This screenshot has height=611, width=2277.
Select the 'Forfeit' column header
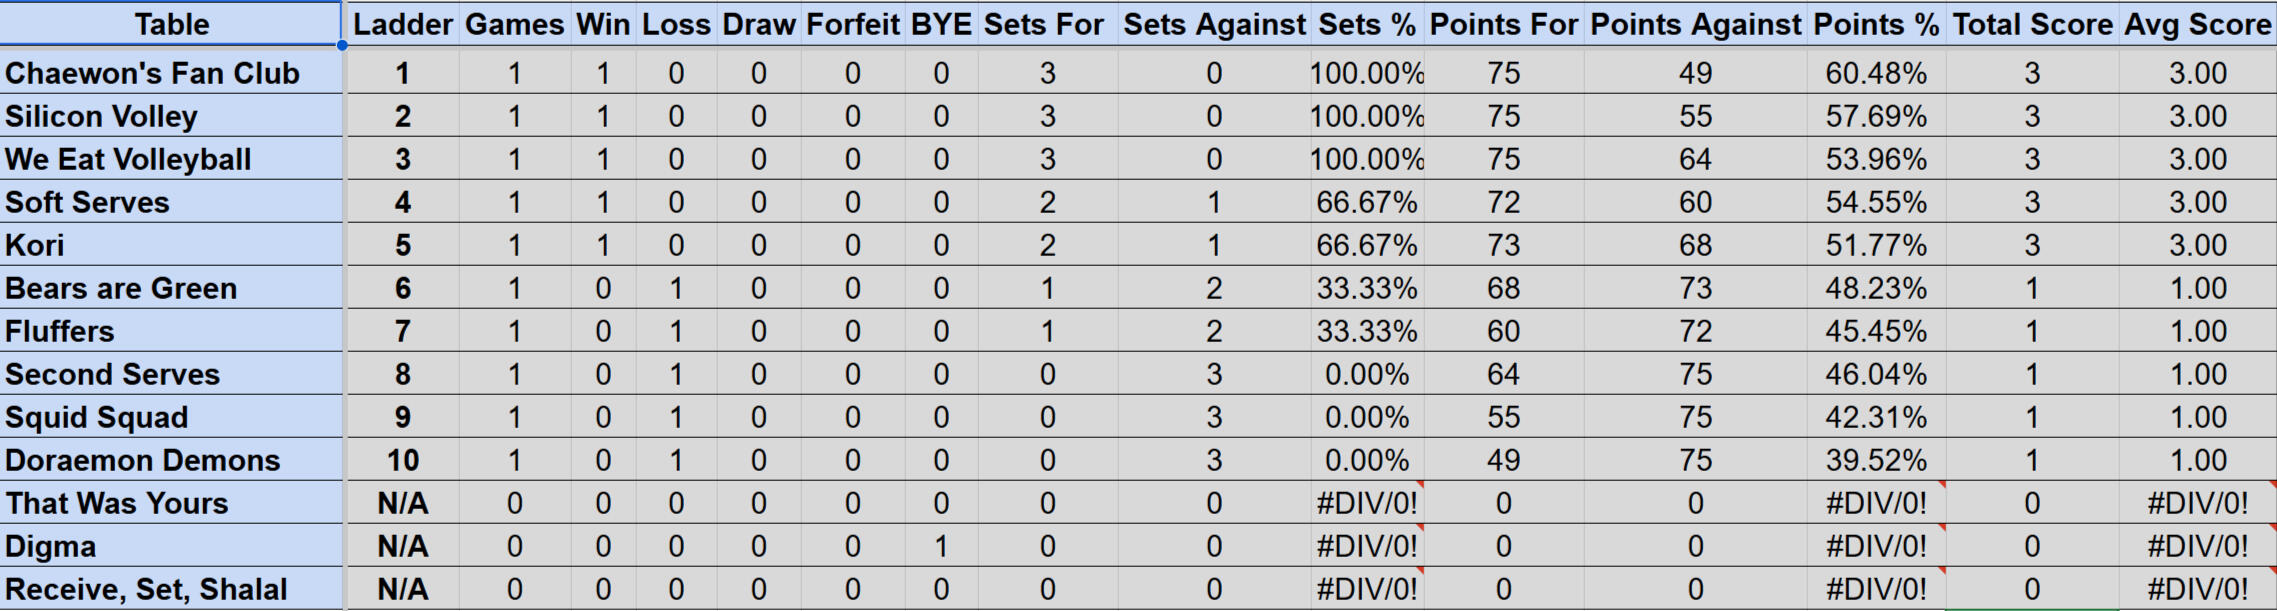(852, 24)
